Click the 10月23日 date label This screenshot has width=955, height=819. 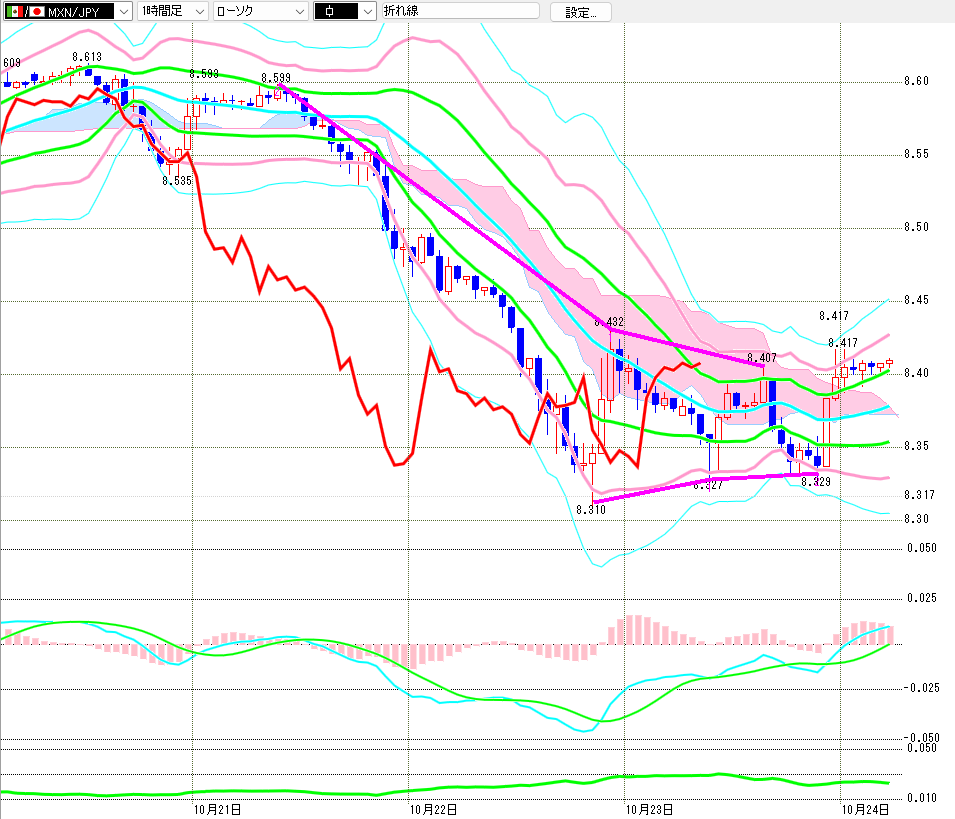pyautogui.click(x=649, y=809)
